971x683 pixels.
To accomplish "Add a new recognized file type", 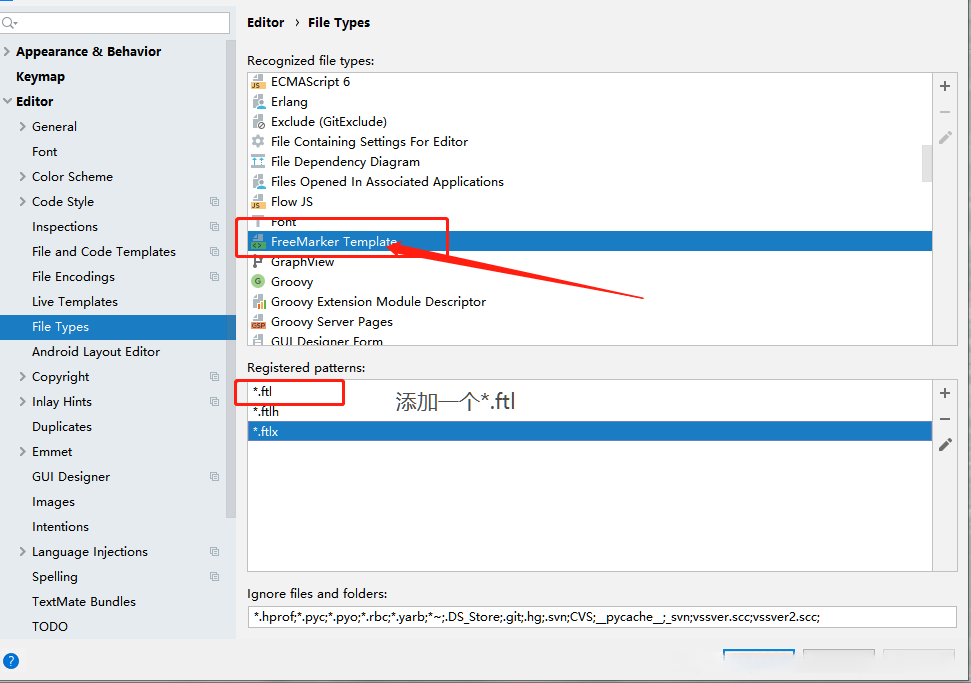I will point(945,86).
